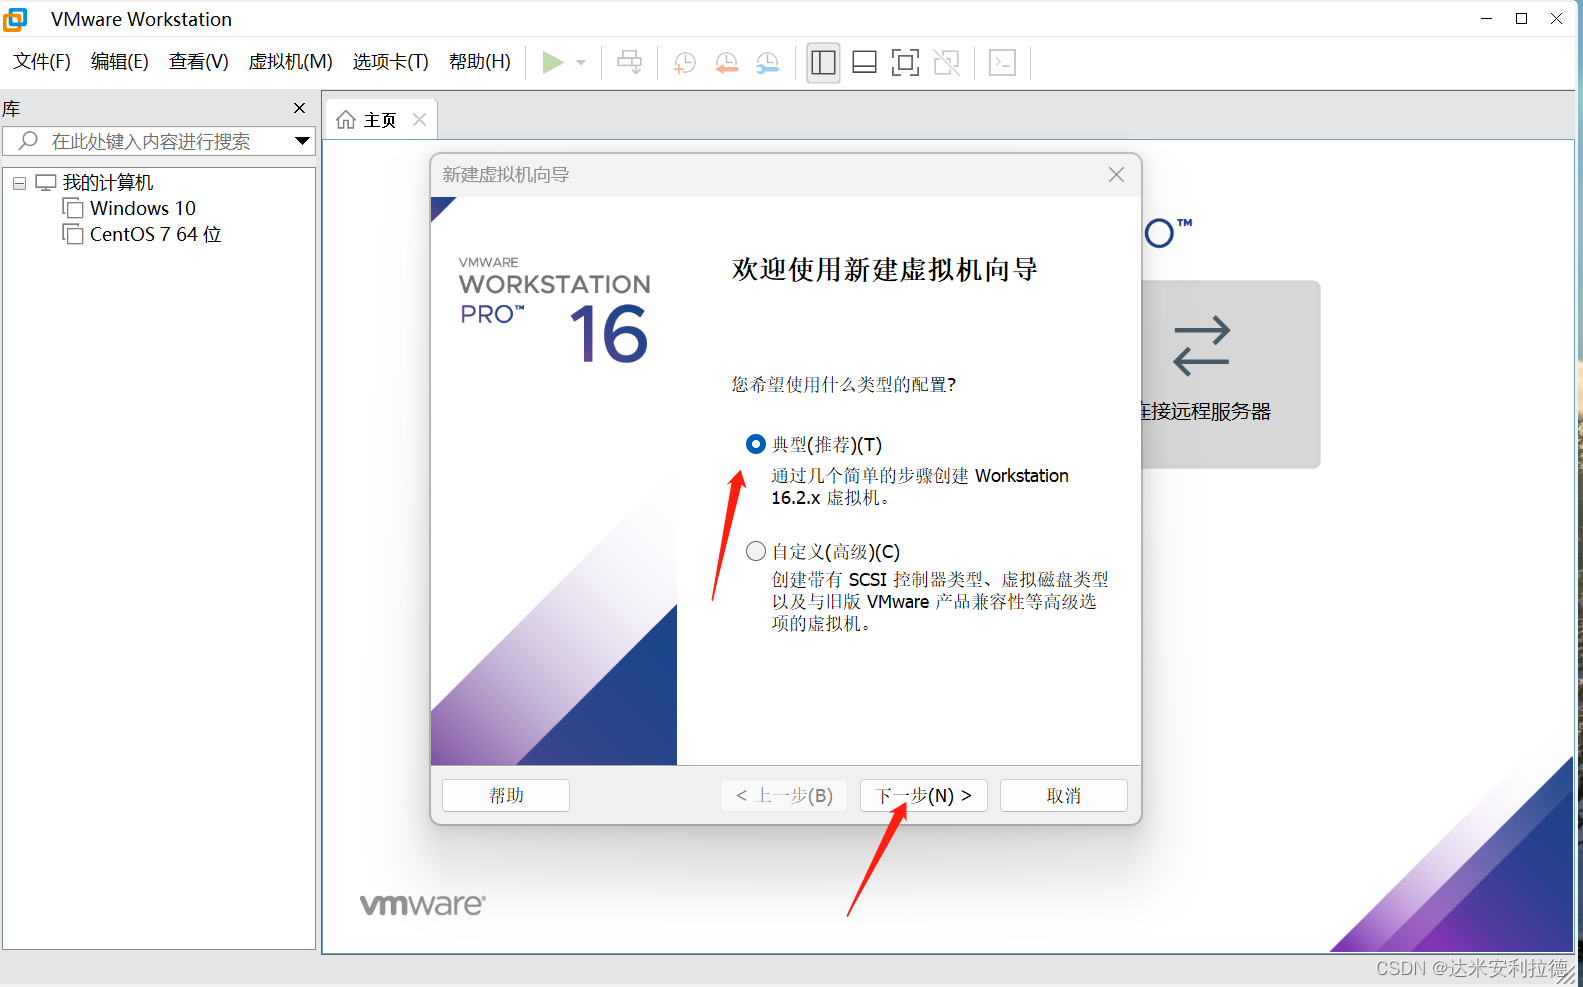The height and width of the screenshot is (987, 1583).
Task: Switch to the 主页 tab
Action: pos(380,120)
